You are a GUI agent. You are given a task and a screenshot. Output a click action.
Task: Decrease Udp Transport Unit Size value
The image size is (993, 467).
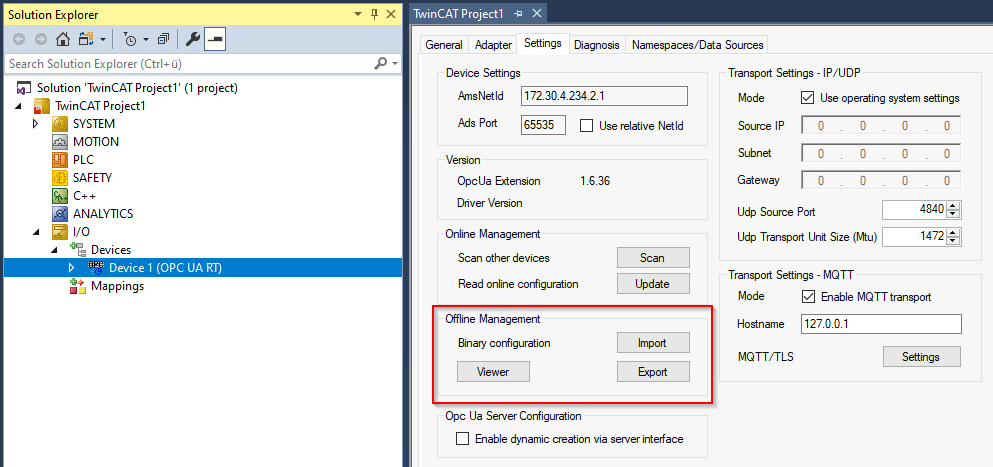(x=954, y=242)
